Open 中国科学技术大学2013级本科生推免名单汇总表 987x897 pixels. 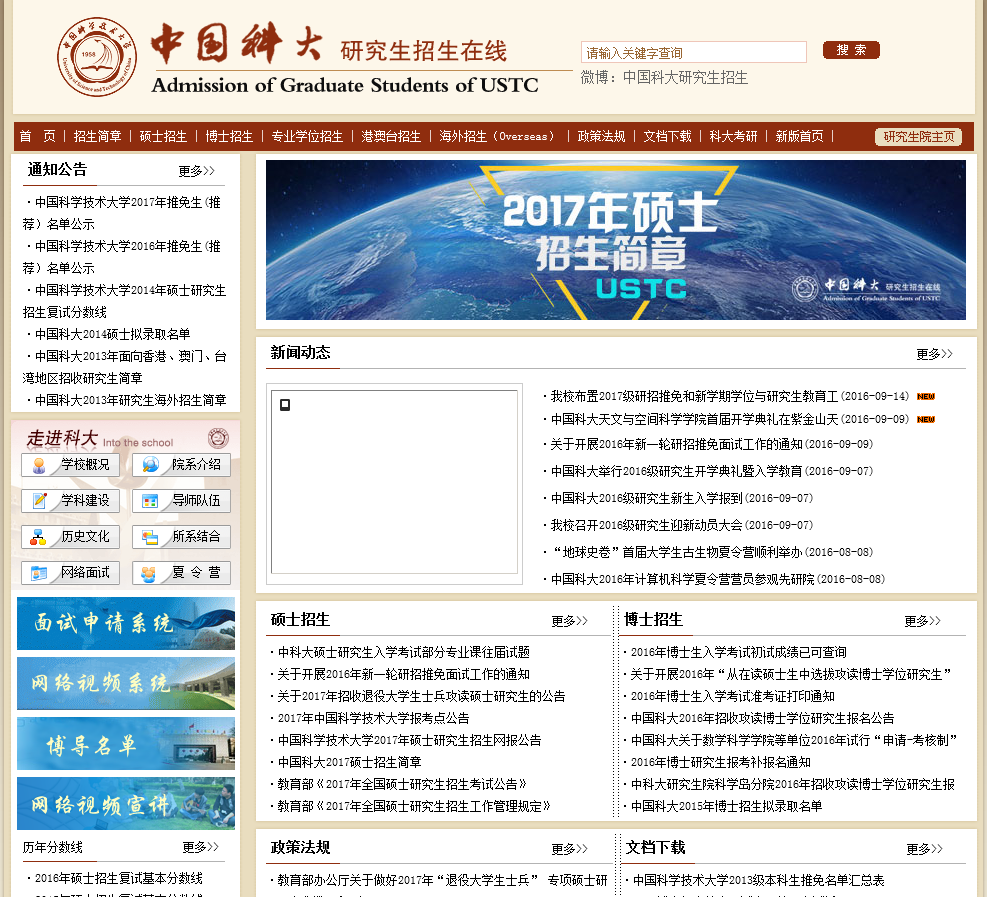pyautogui.click(x=759, y=881)
